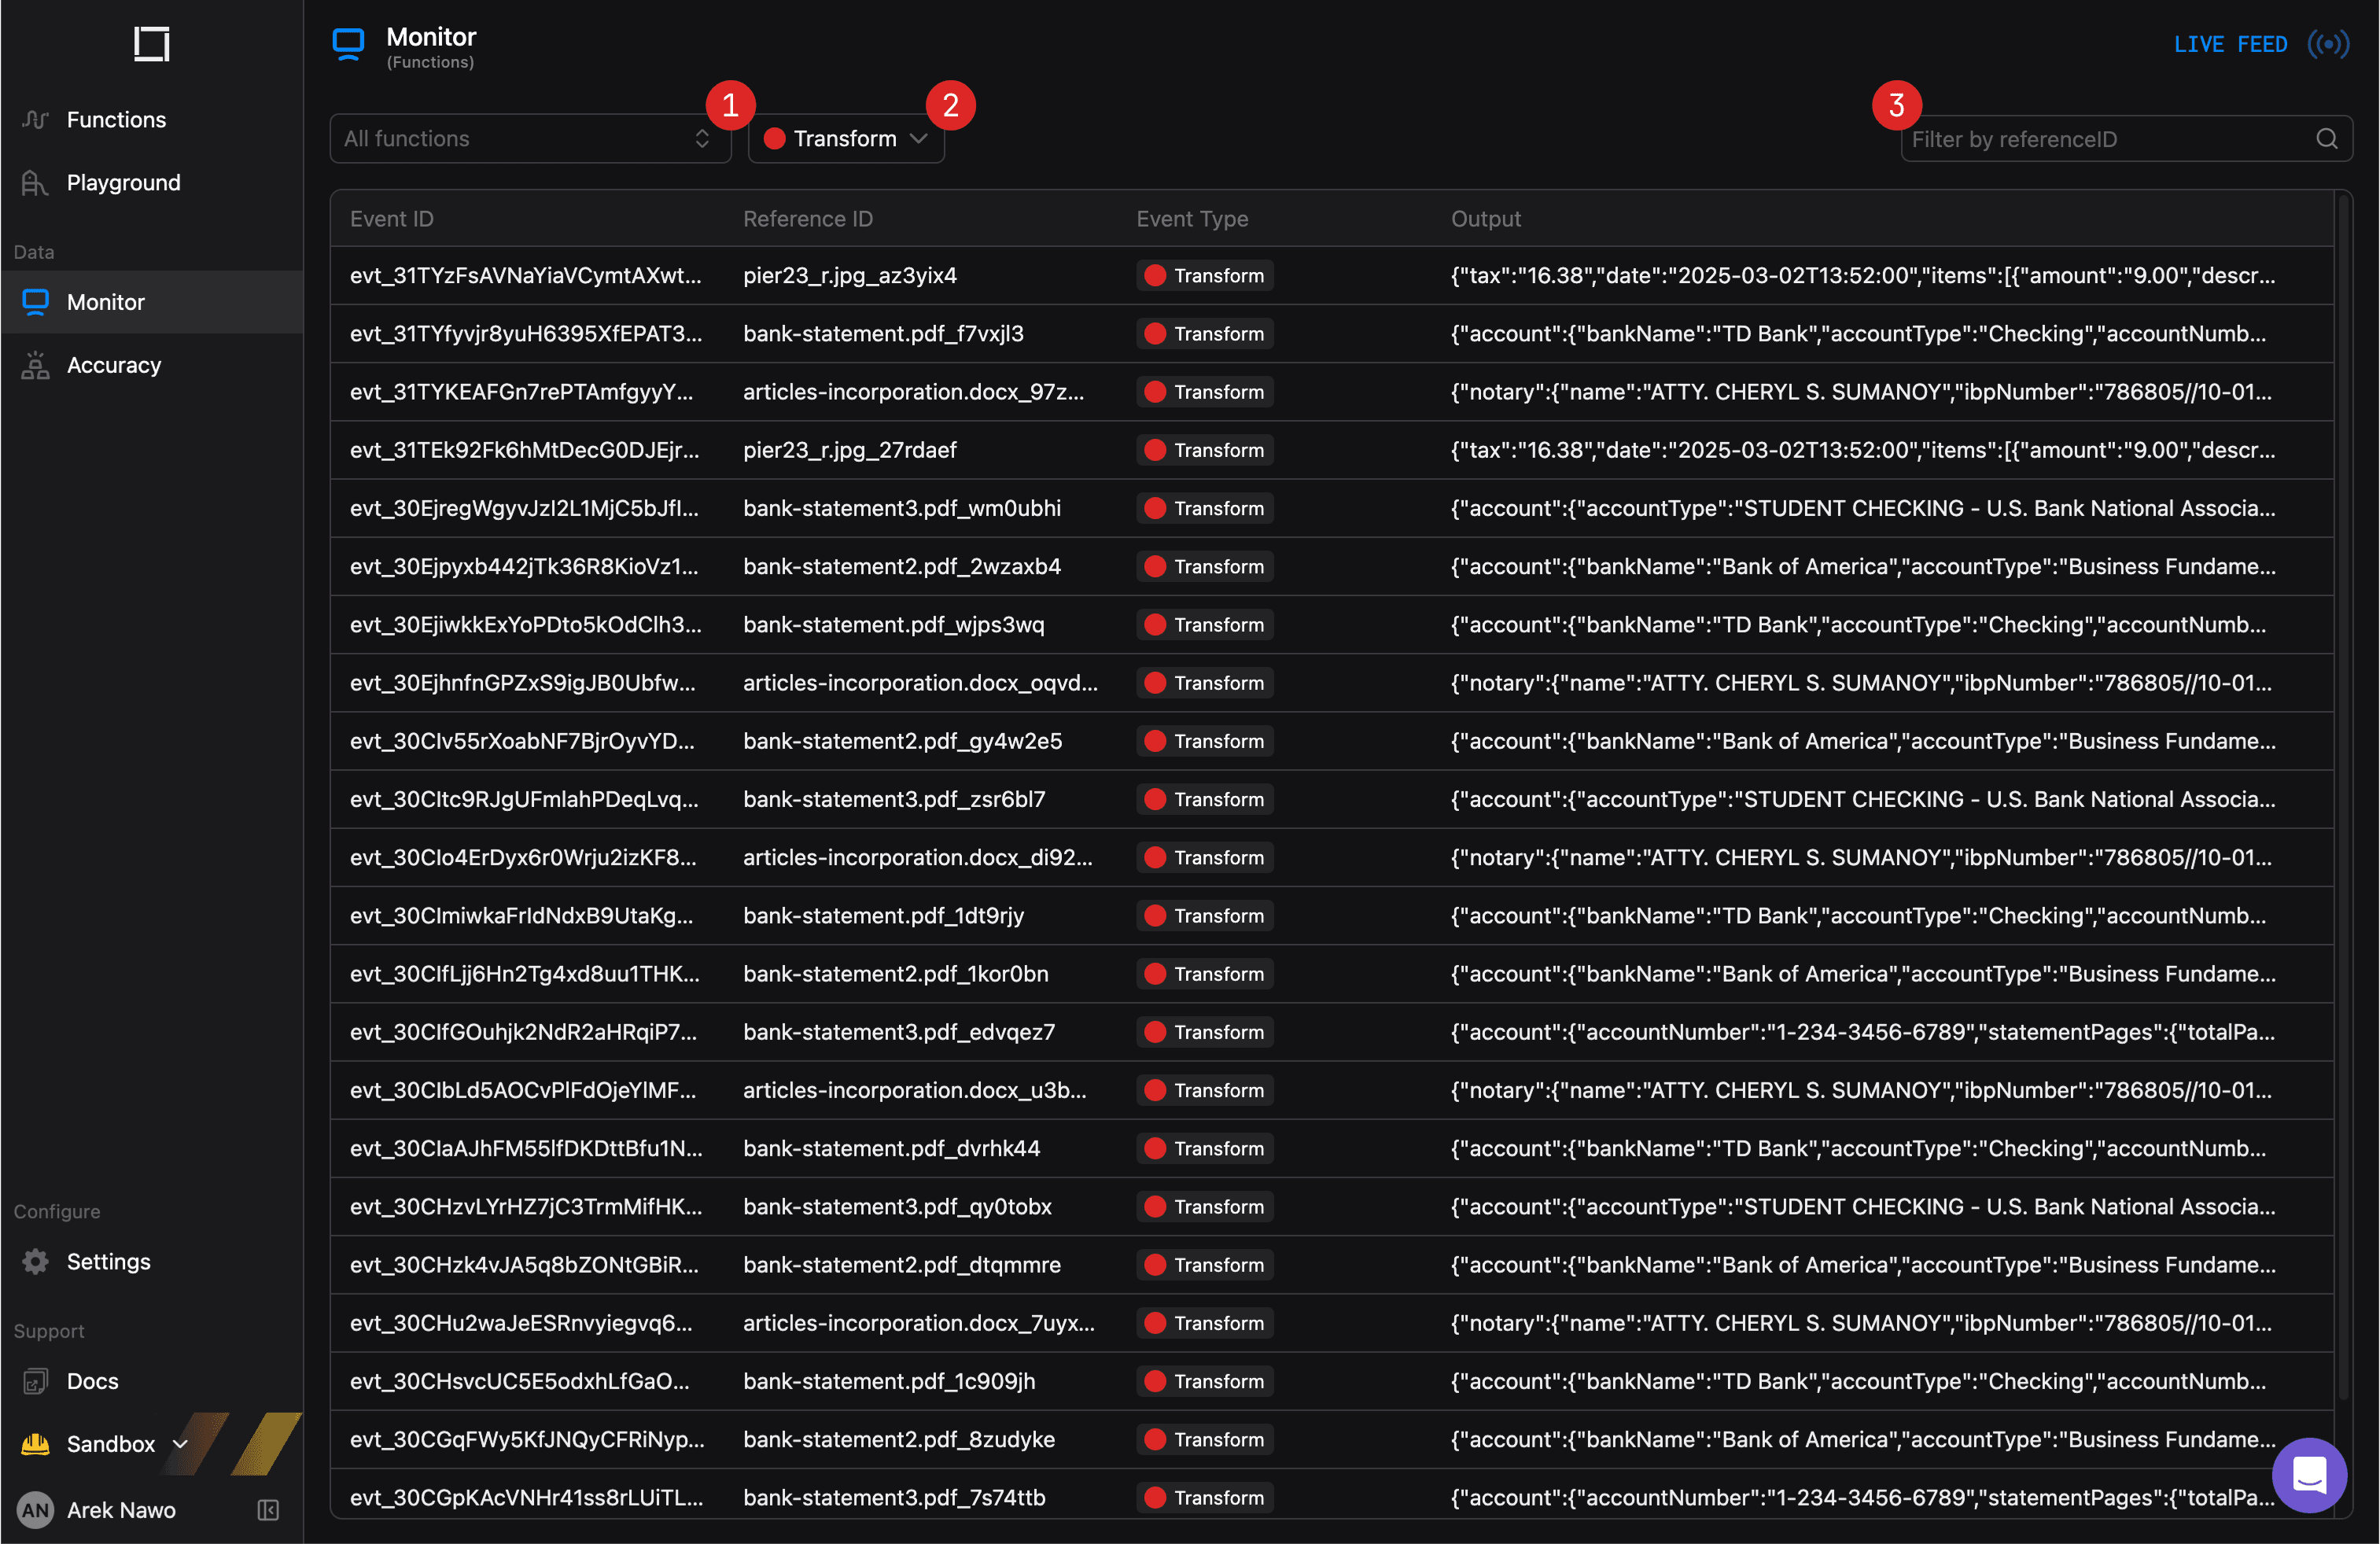Open the Docs section
The image size is (2380, 1544).
click(92, 1381)
